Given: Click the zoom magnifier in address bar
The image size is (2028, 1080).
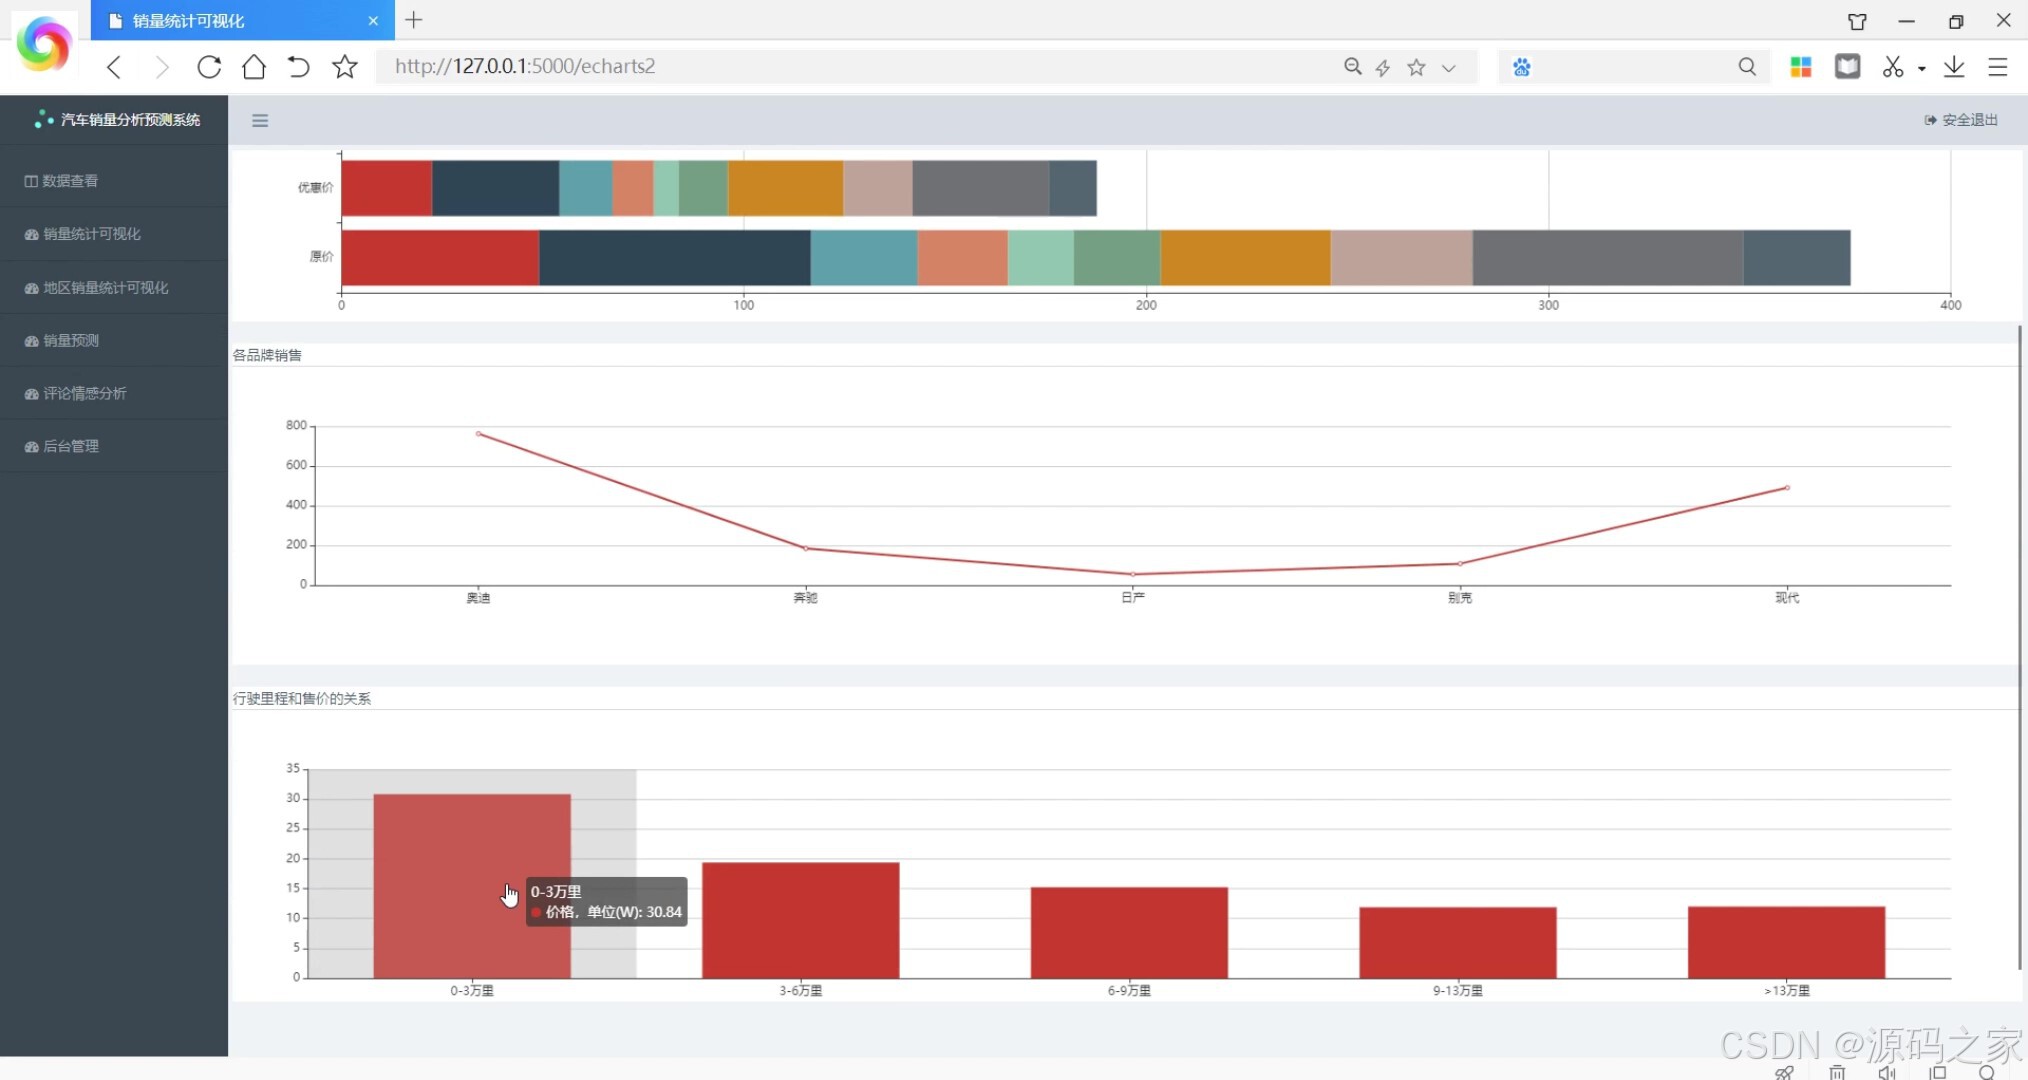Looking at the screenshot, I should [x=1352, y=67].
